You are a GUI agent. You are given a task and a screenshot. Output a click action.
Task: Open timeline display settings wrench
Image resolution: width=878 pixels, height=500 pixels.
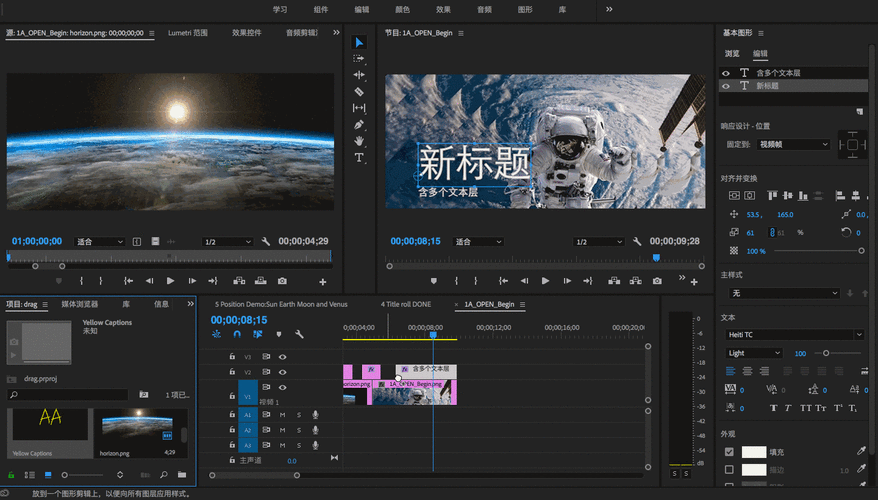299,334
